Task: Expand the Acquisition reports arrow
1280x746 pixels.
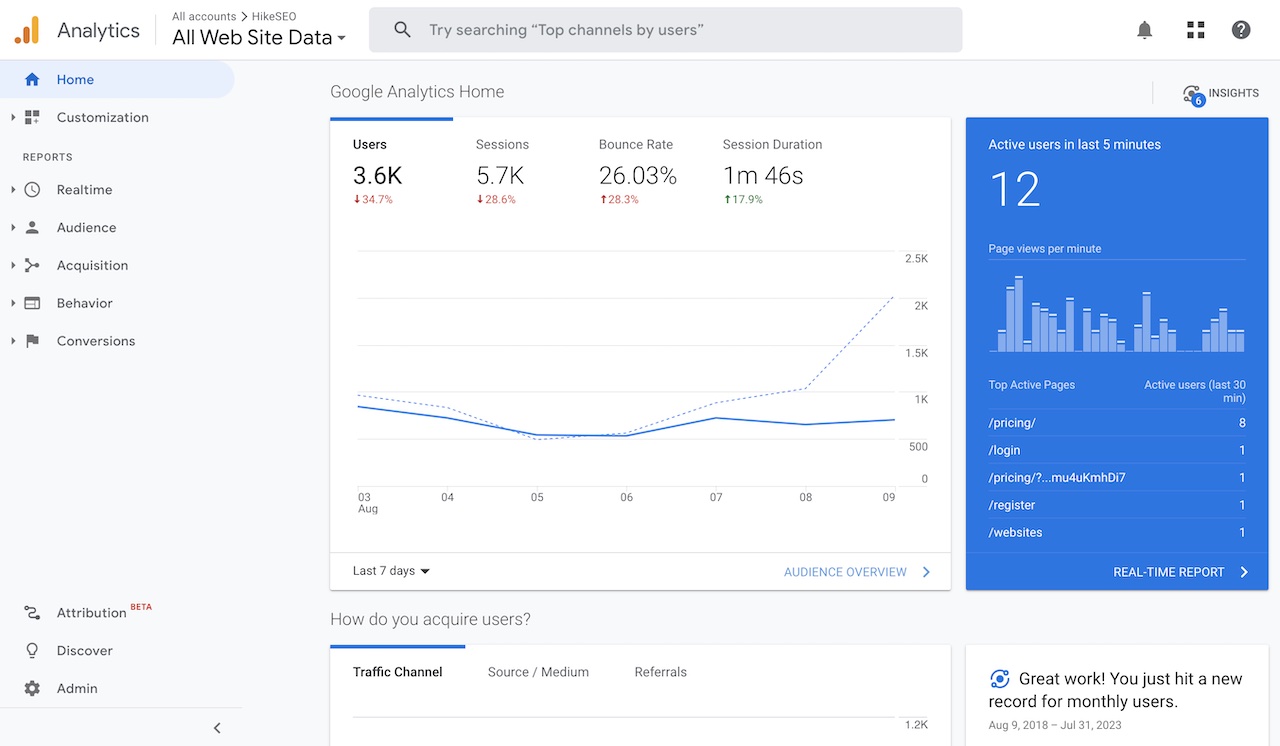Action: point(13,265)
